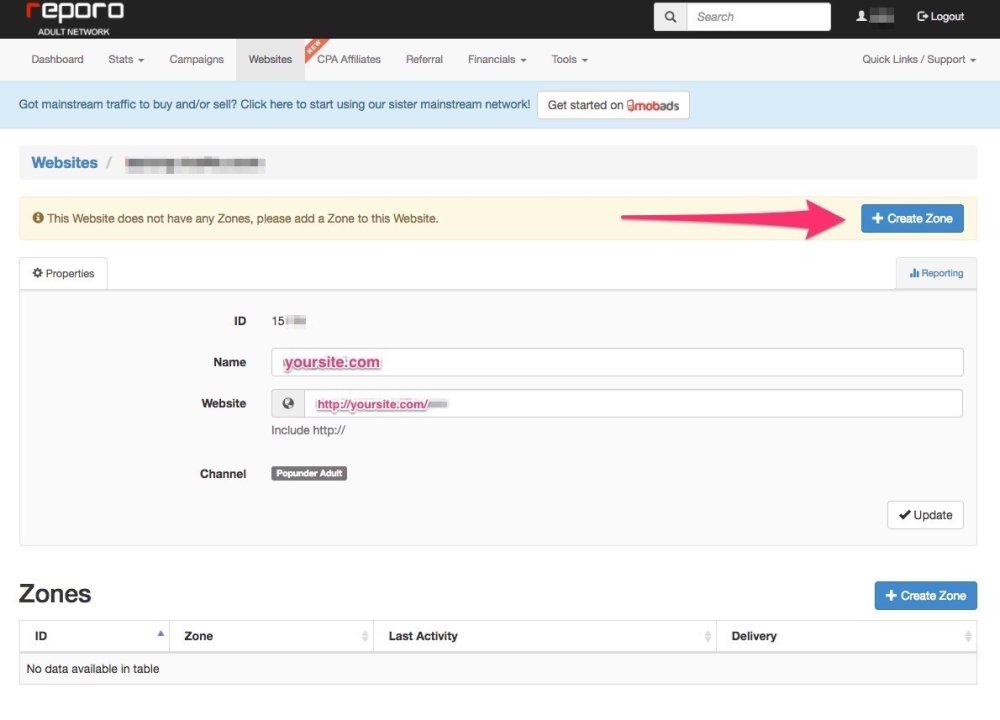Click the Name input field
Viewport: 1000px width, 720px height.
click(x=617, y=362)
